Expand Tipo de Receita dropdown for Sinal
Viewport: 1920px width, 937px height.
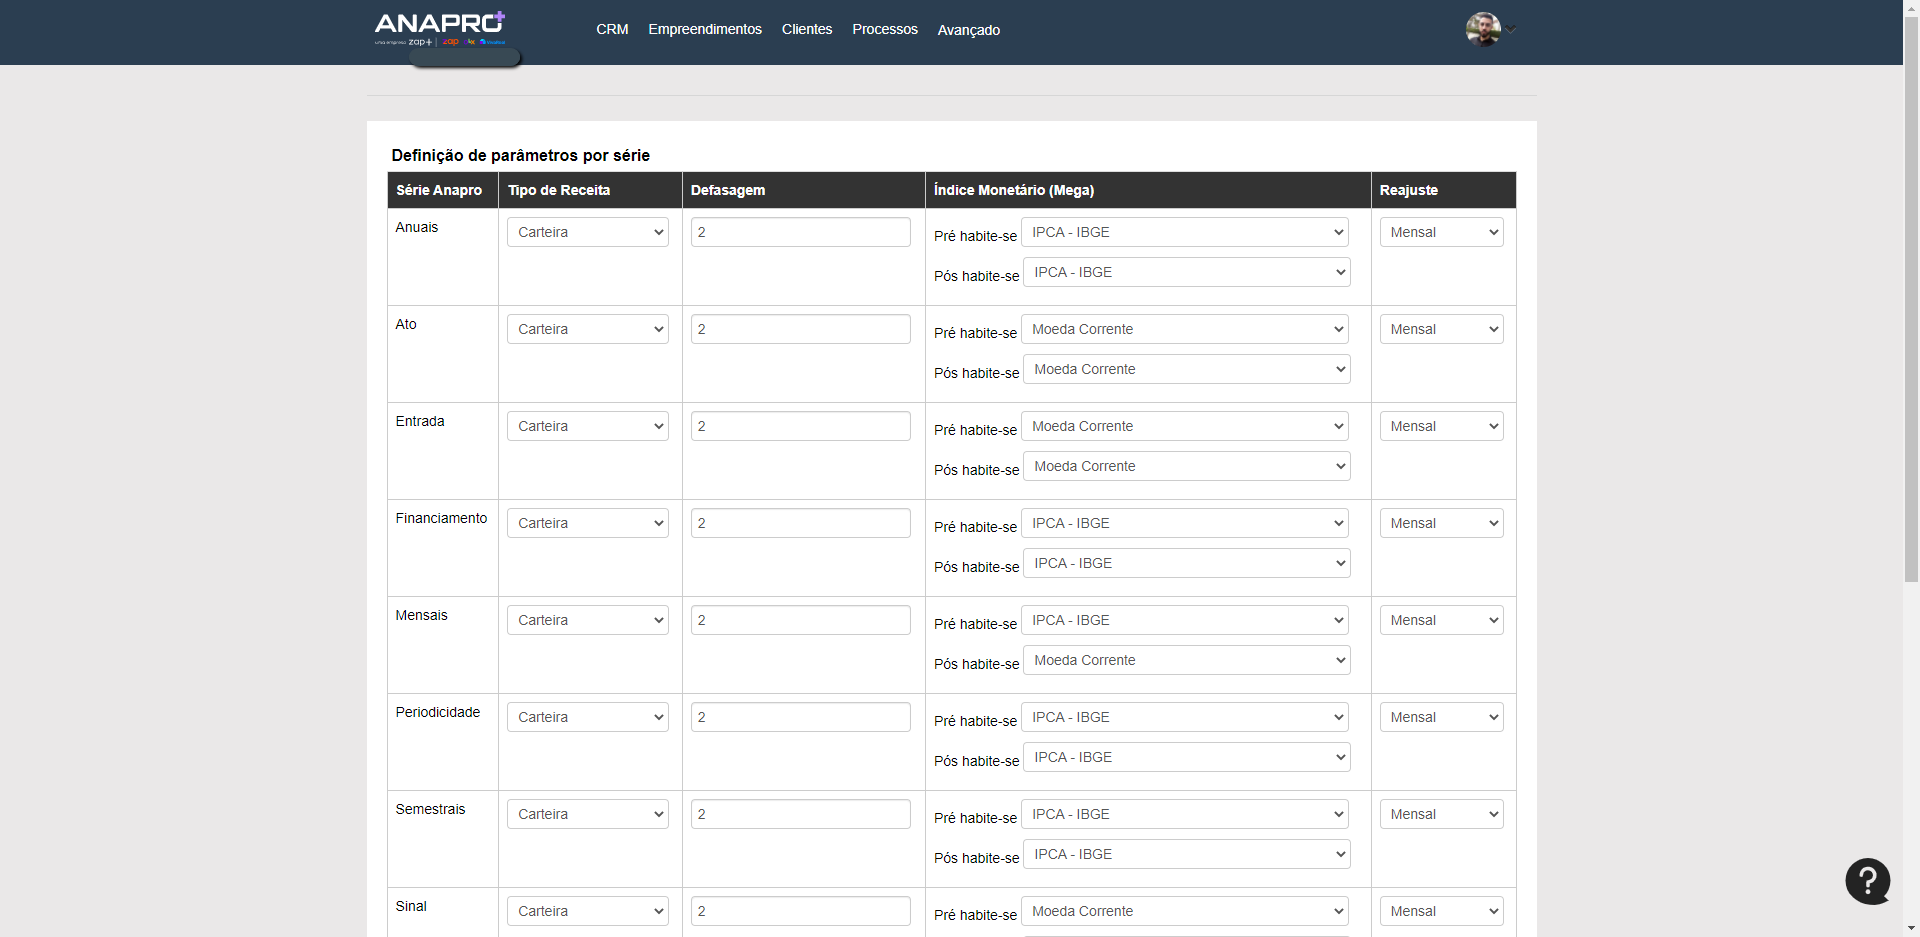click(587, 911)
